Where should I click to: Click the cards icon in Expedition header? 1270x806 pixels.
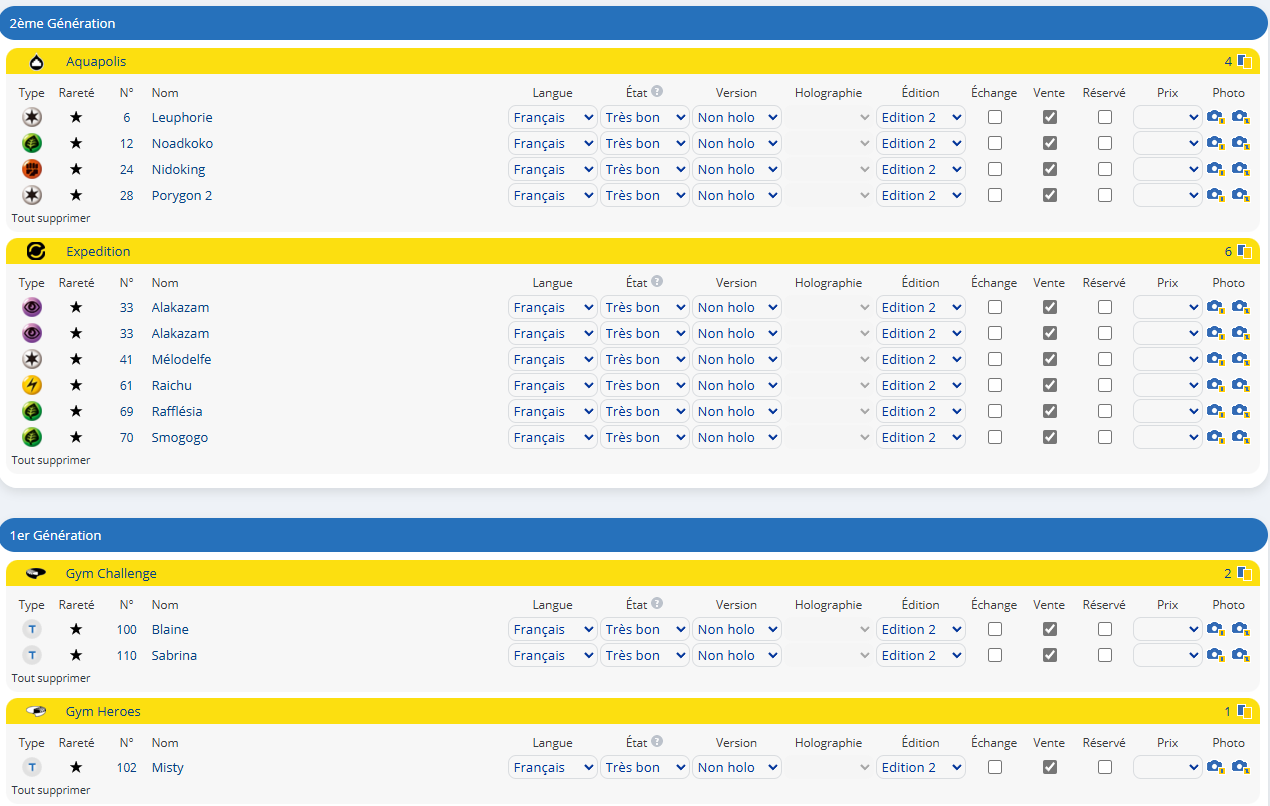1245,251
